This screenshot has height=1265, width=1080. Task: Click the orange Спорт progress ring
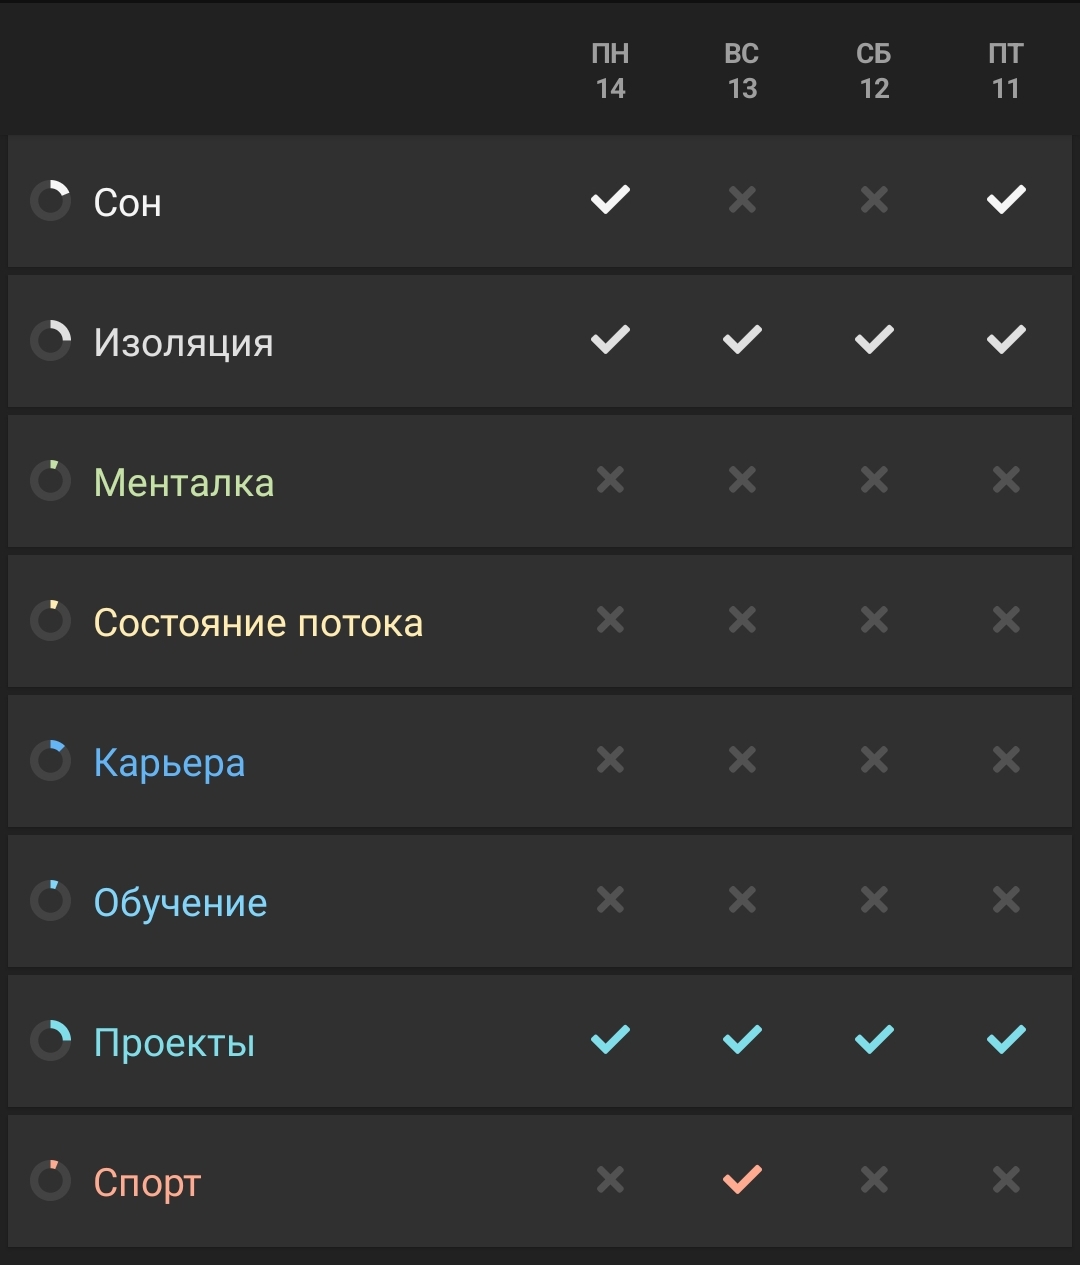tap(50, 1181)
